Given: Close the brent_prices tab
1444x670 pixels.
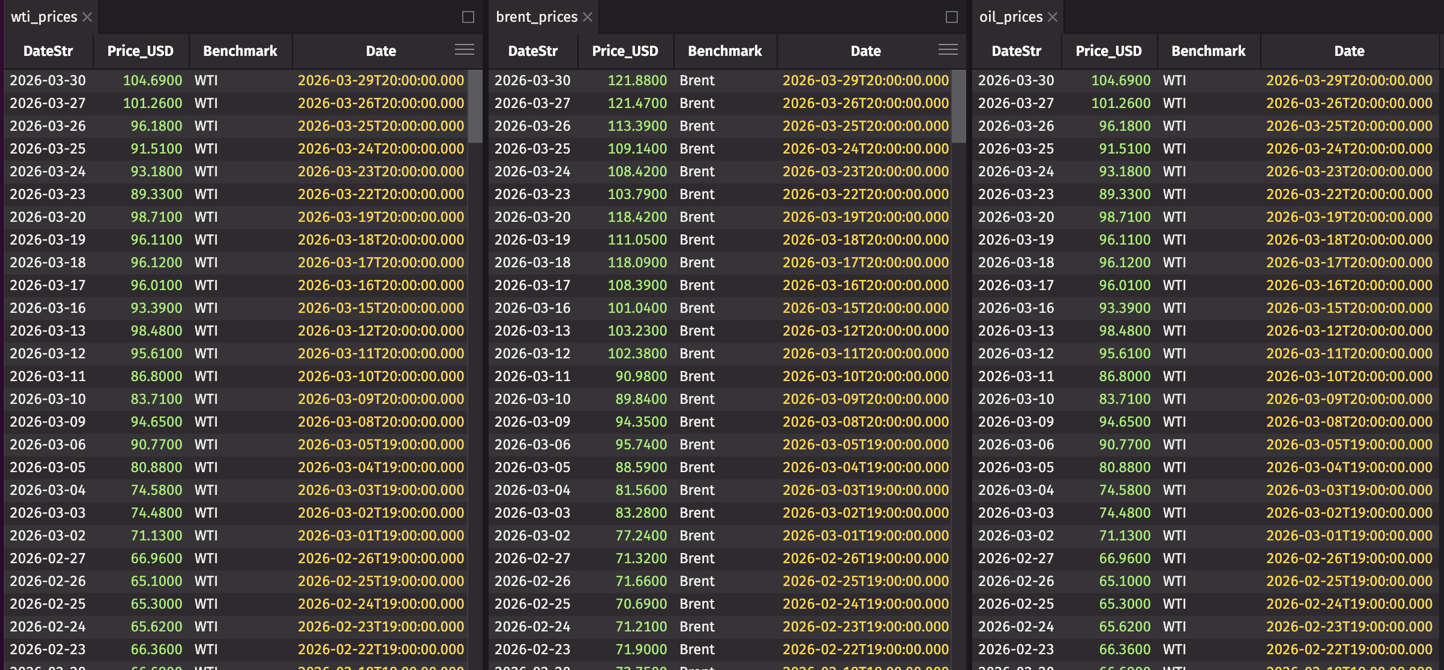Looking at the screenshot, I should tap(588, 17).
